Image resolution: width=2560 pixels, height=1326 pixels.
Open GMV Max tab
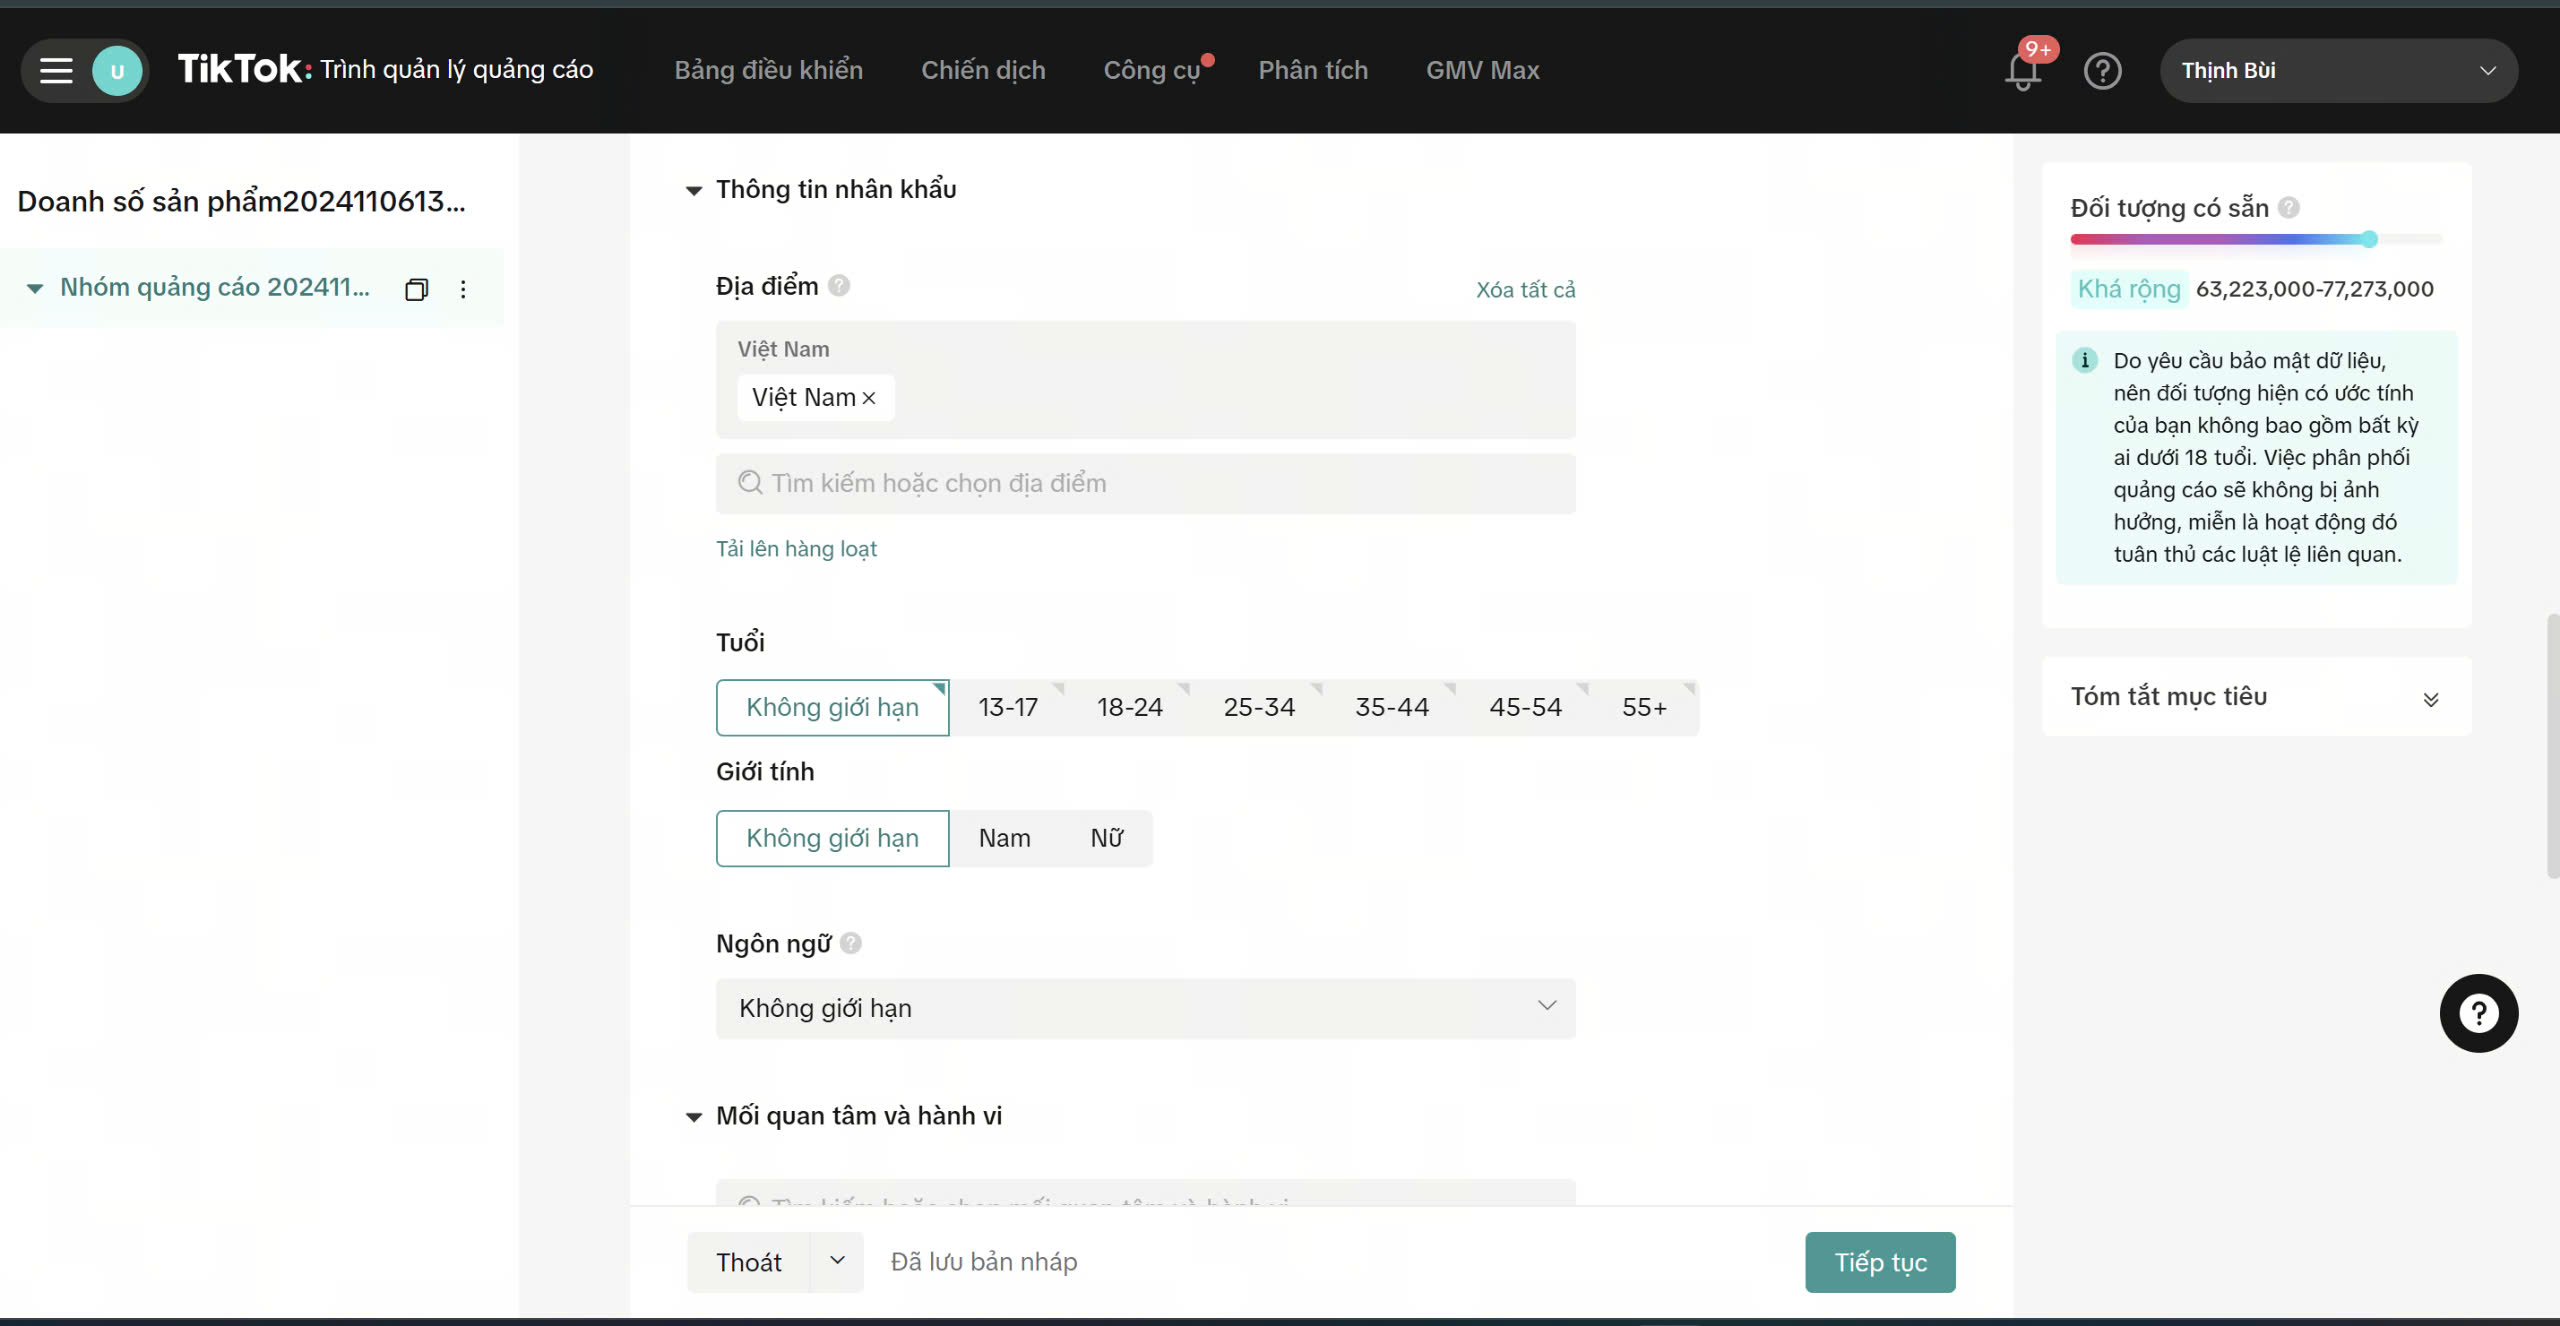pyautogui.click(x=1482, y=70)
